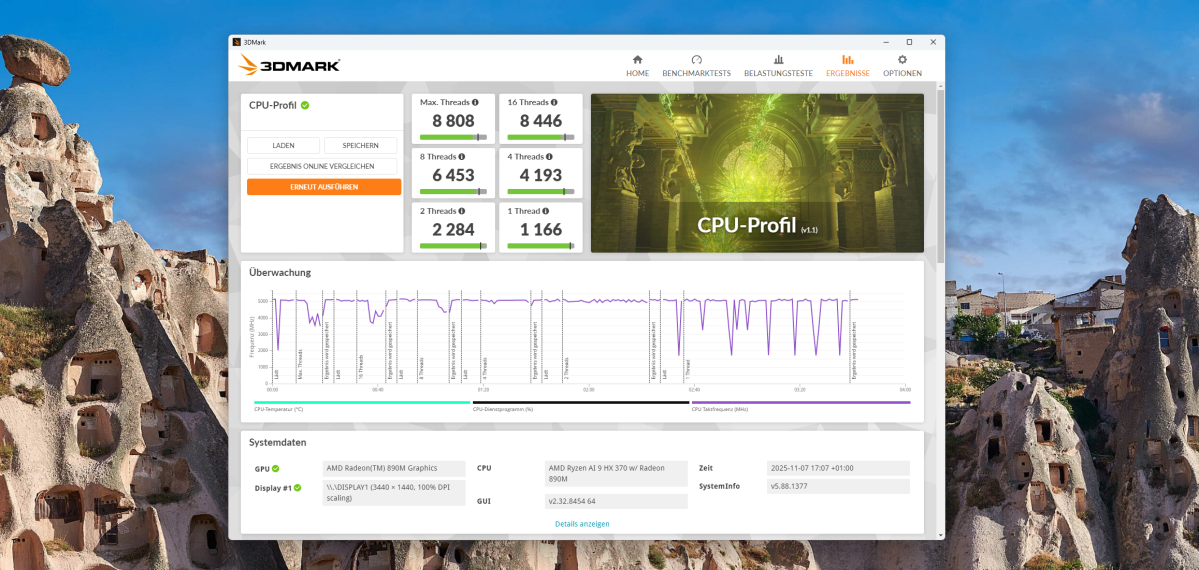Click the AMD Ryzen AI 9 HX 370 field
The height and width of the screenshot is (570, 1199).
(616, 474)
